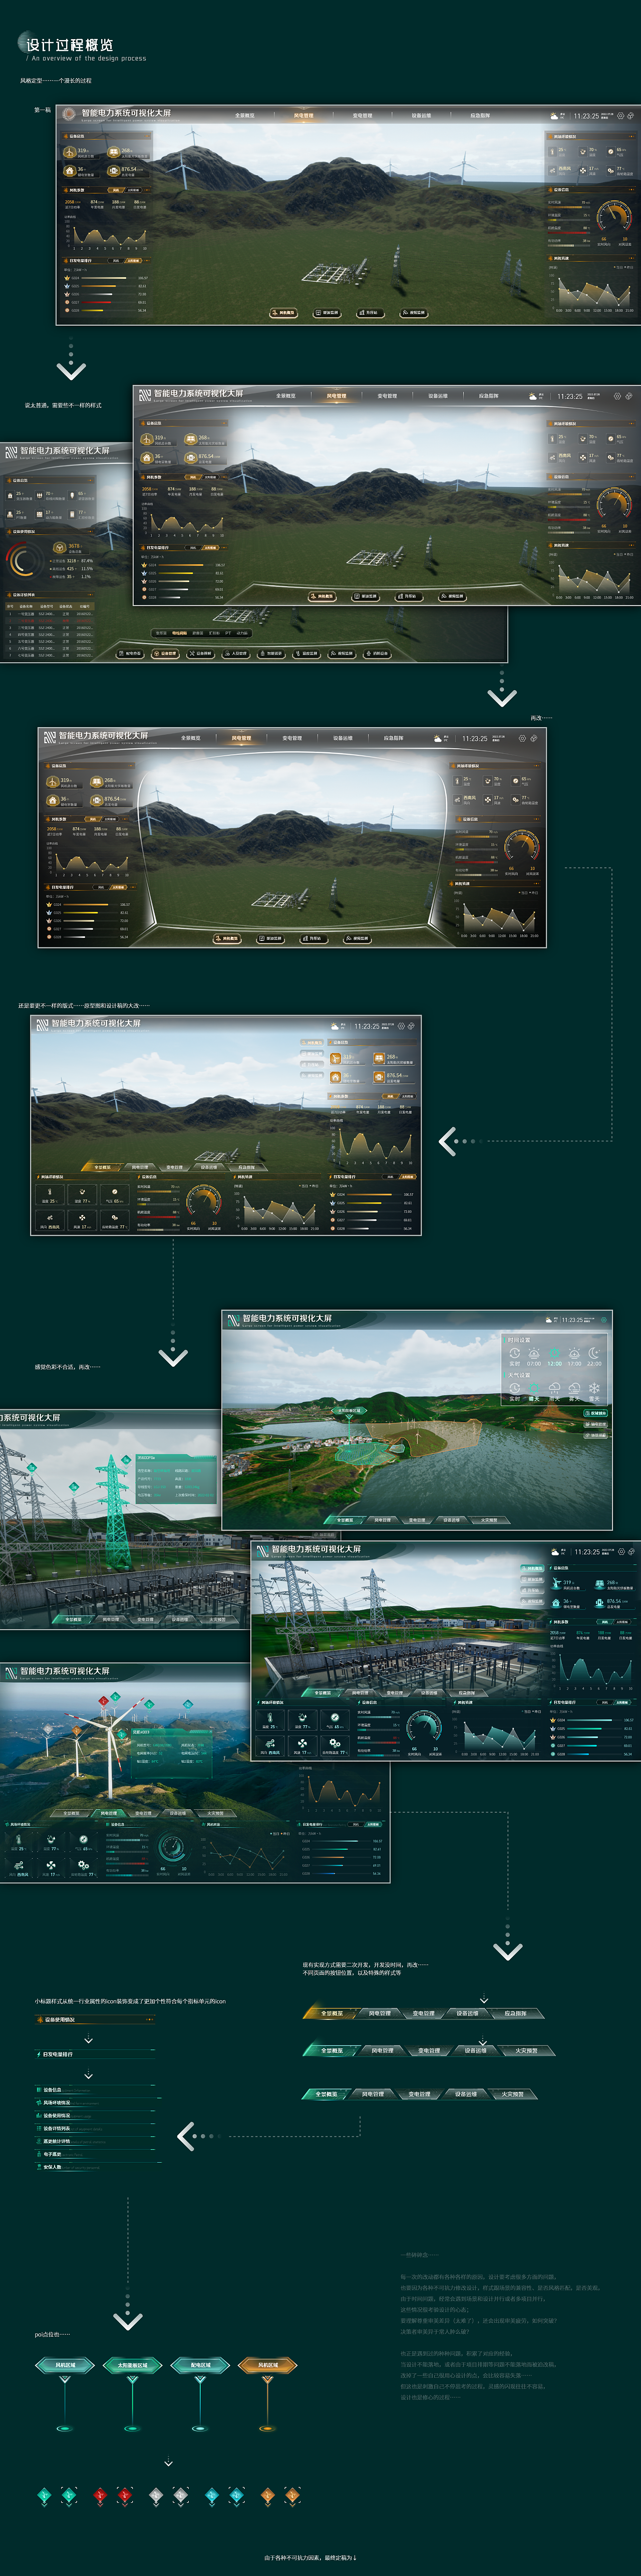Select the teal 风机区域 POI label
The image size is (641, 2576).
pos(64,2365)
